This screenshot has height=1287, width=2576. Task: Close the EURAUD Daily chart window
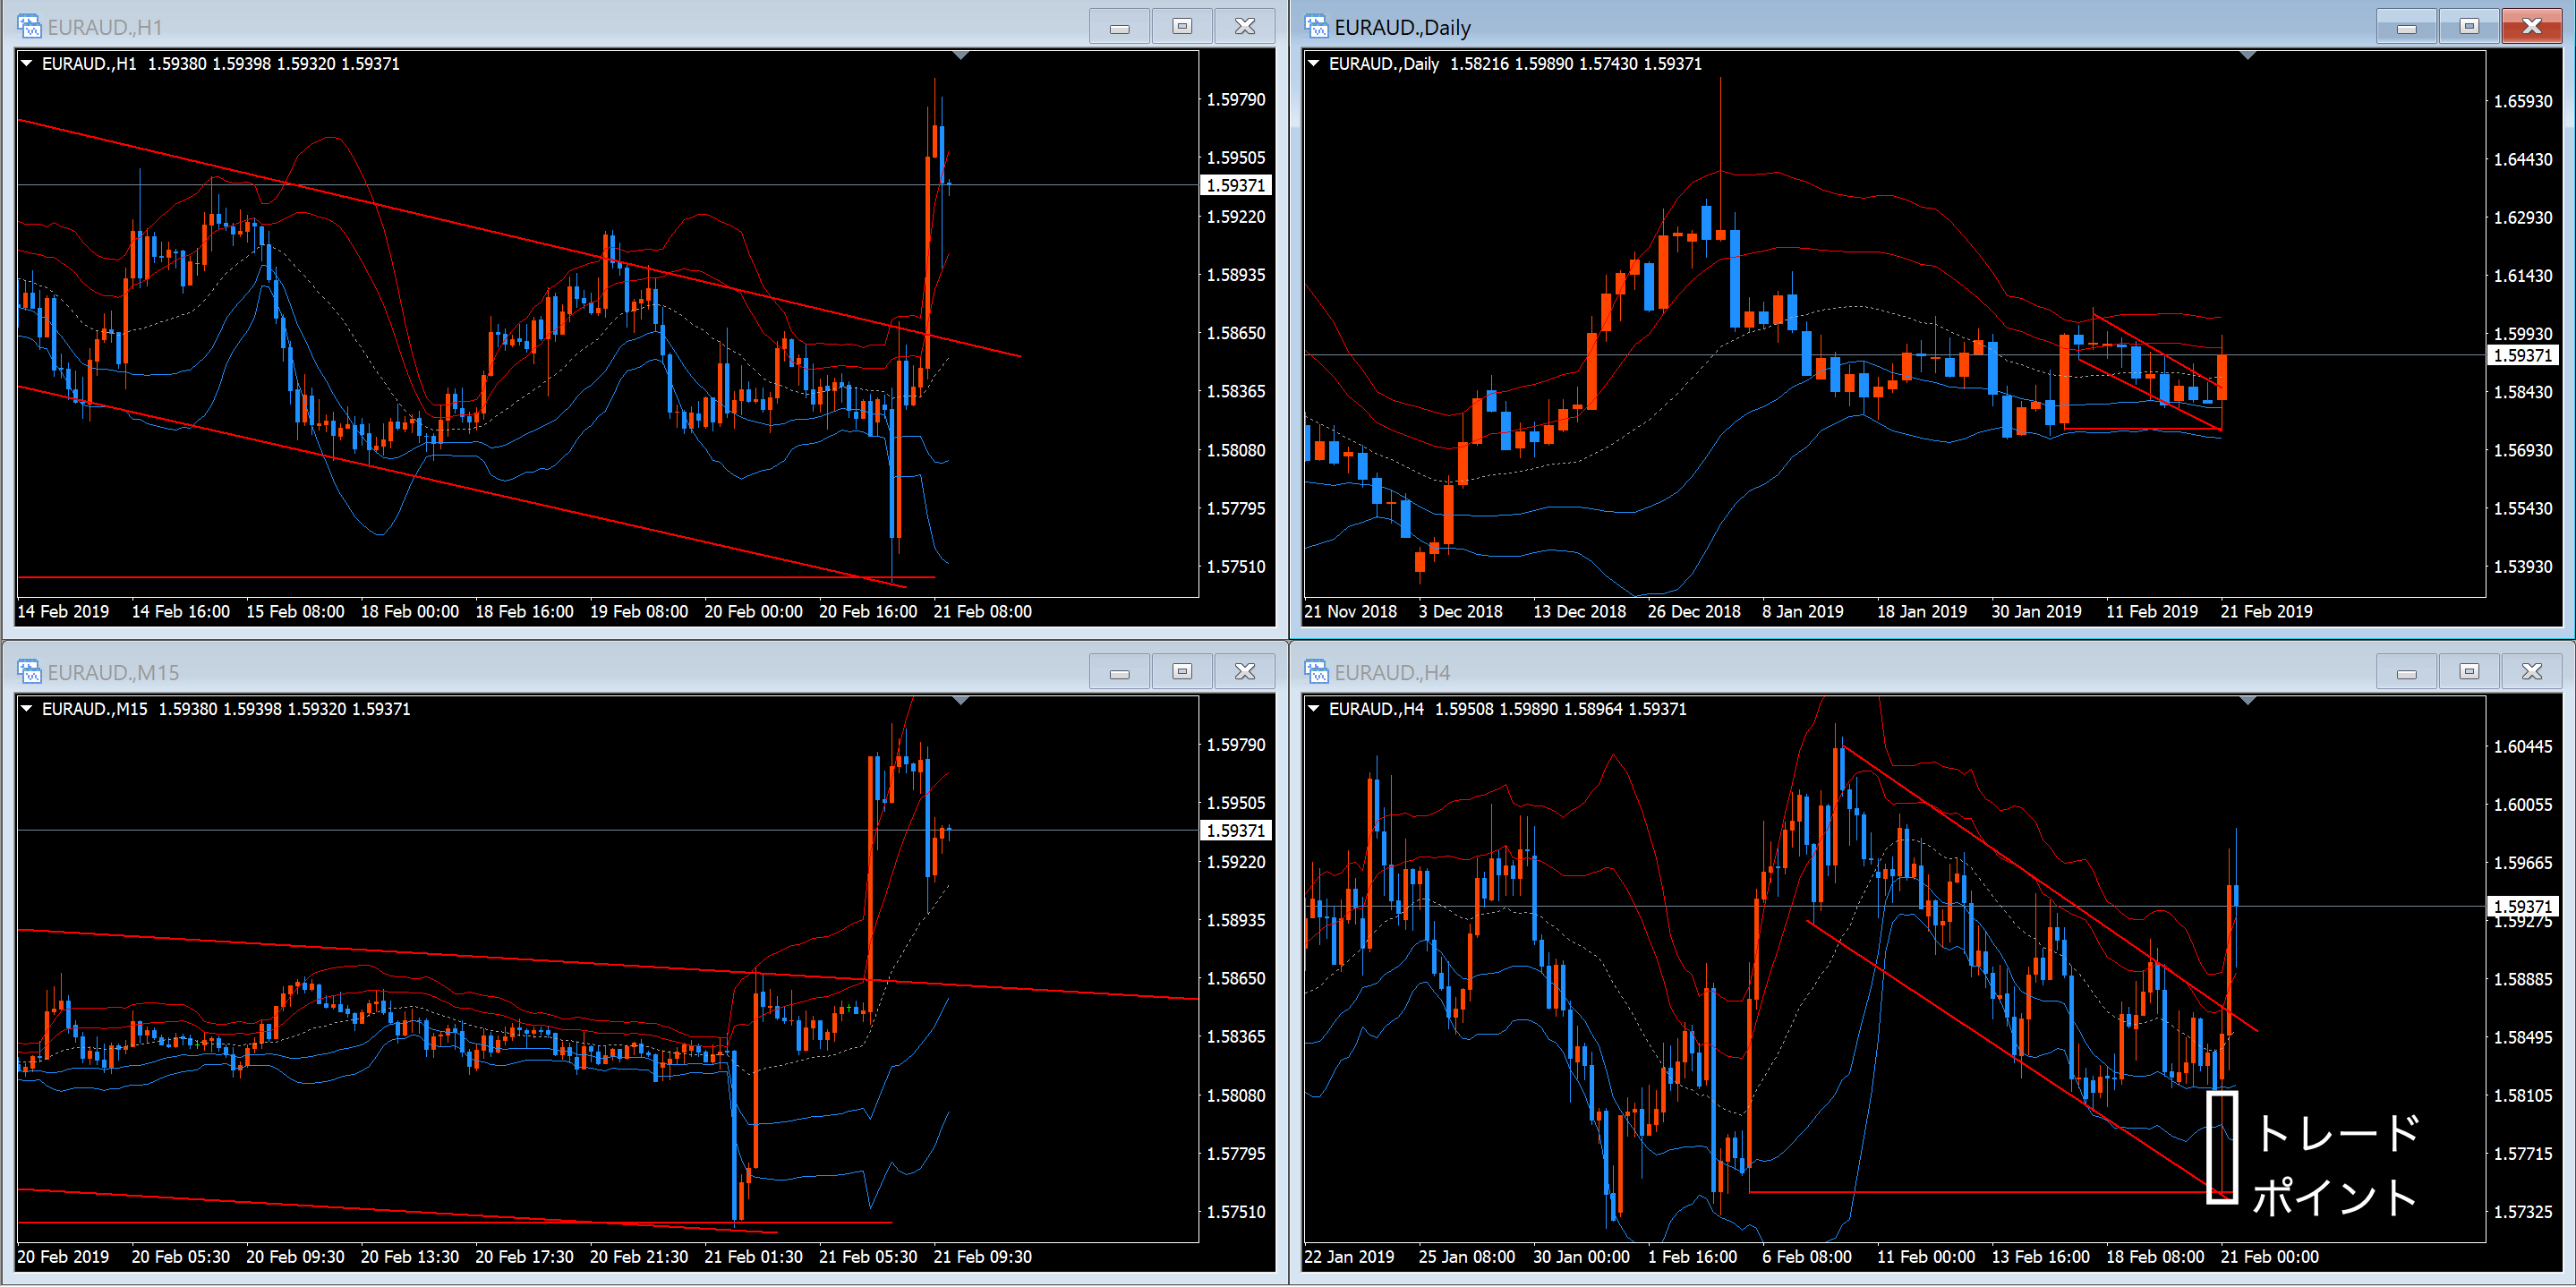(2531, 27)
